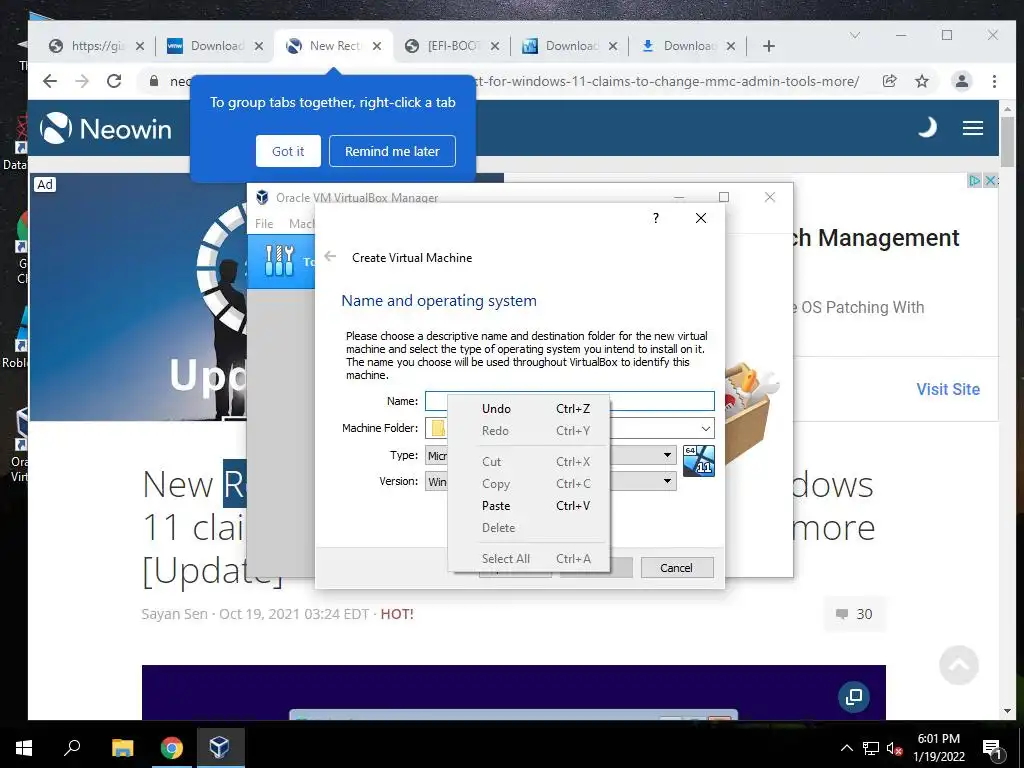Click the Chrome forward arrow
Viewport: 1024px width, 768px height.
(x=82, y=81)
